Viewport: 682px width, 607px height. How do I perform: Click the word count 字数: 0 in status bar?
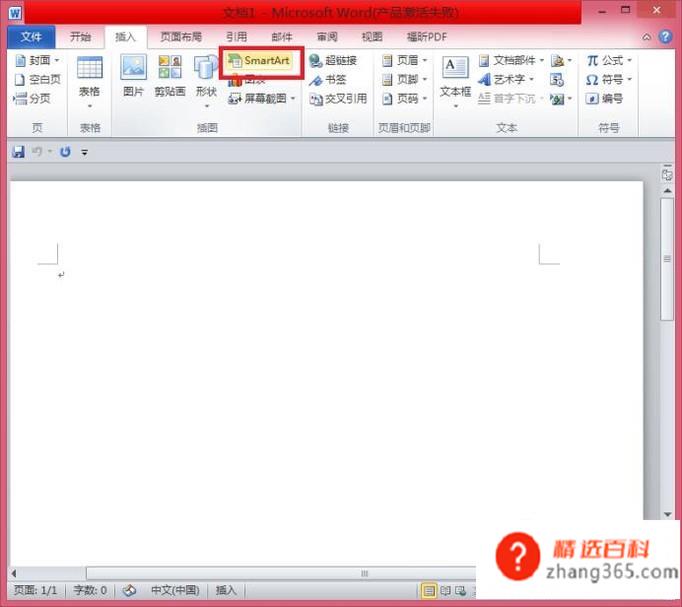(90, 590)
